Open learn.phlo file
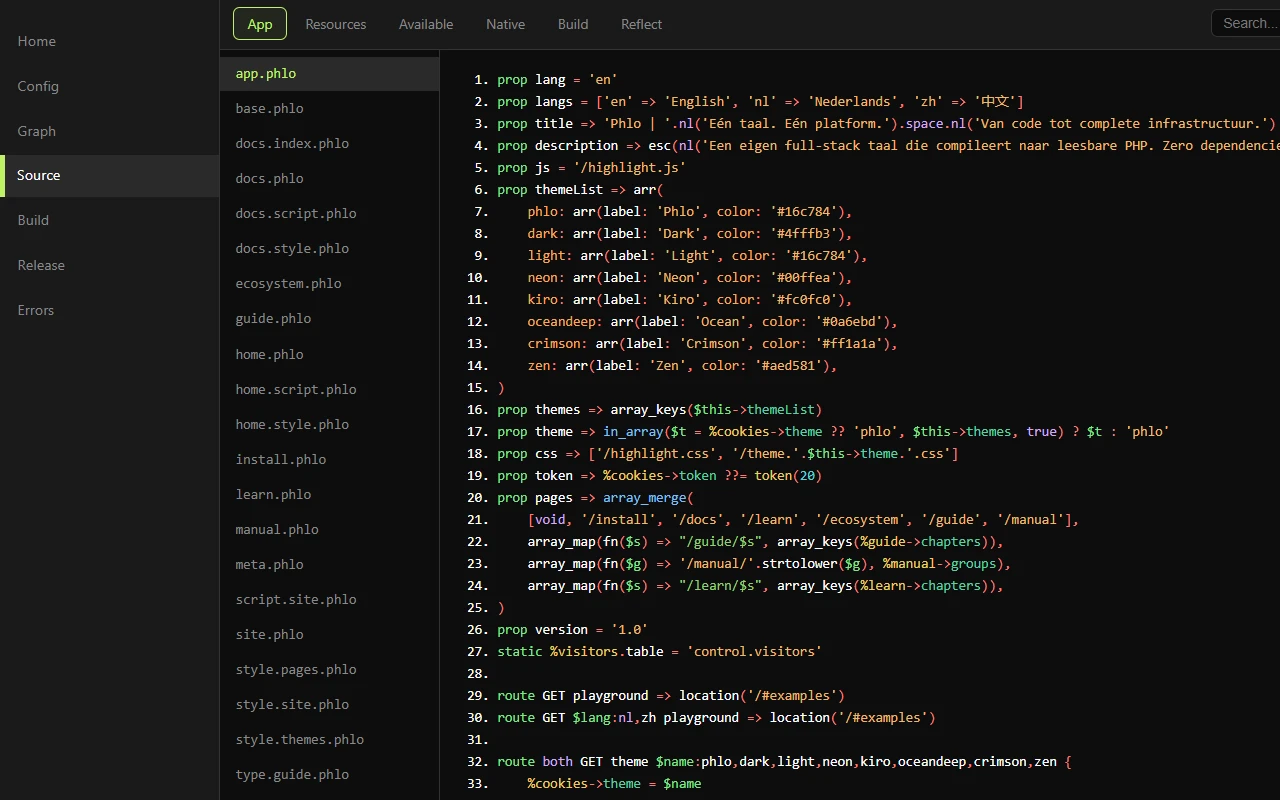1280x800 pixels. coord(329,495)
